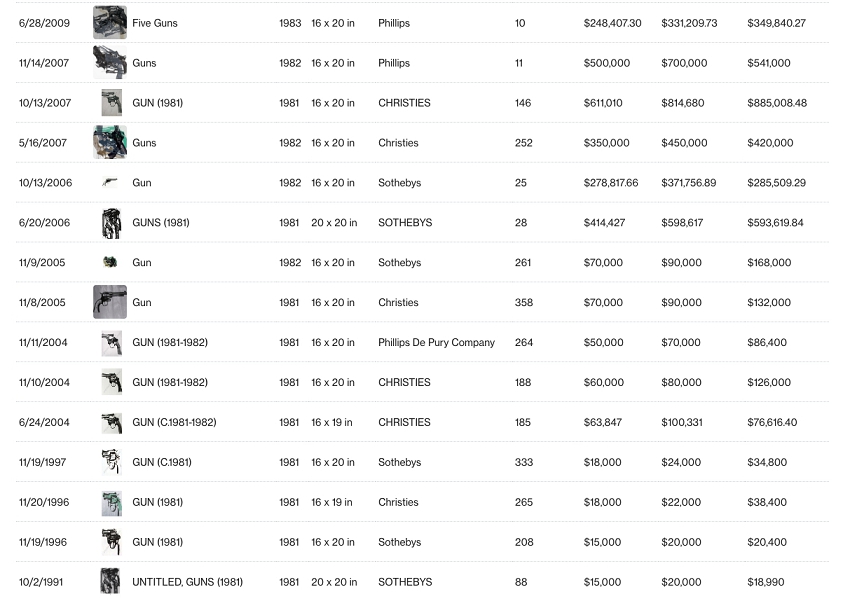This screenshot has height=601, width=850.
Task: Open the Five Guns title link
Action: coord(154,23)
